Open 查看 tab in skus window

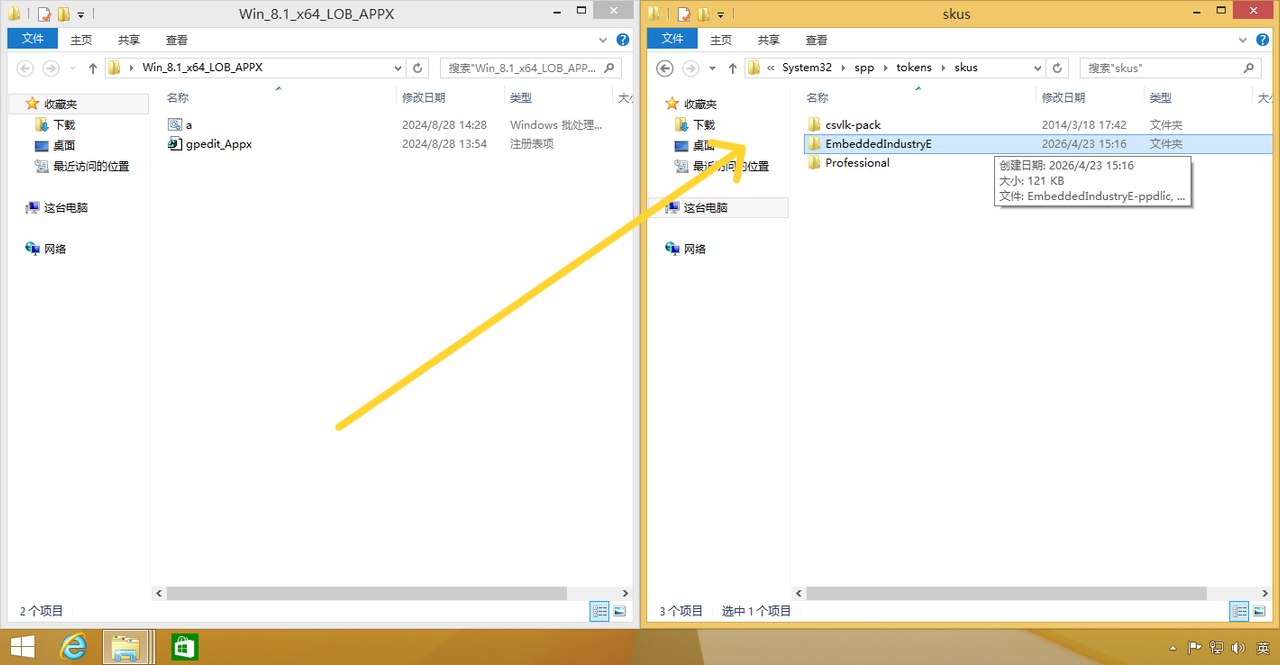click(x=817, y=40)
